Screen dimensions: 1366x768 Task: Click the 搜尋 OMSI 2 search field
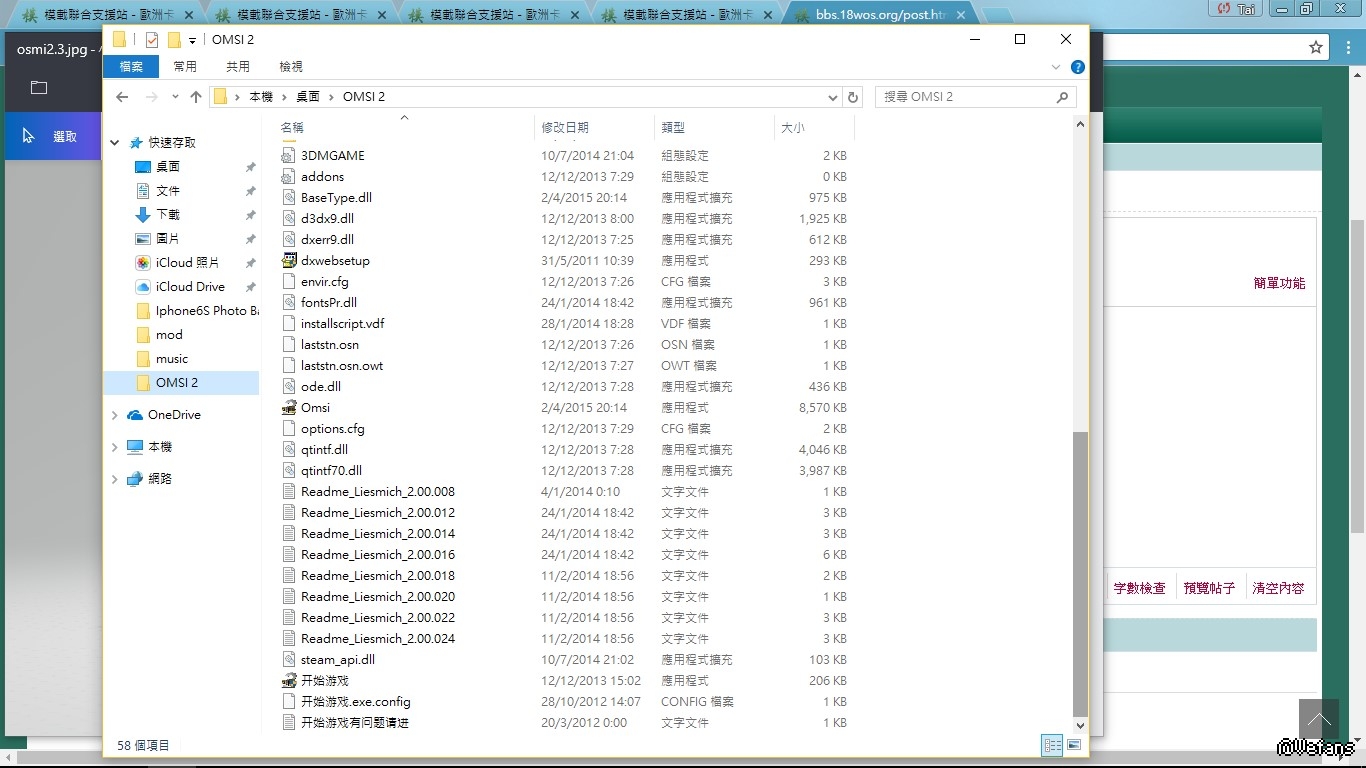[x=965, y=97]
